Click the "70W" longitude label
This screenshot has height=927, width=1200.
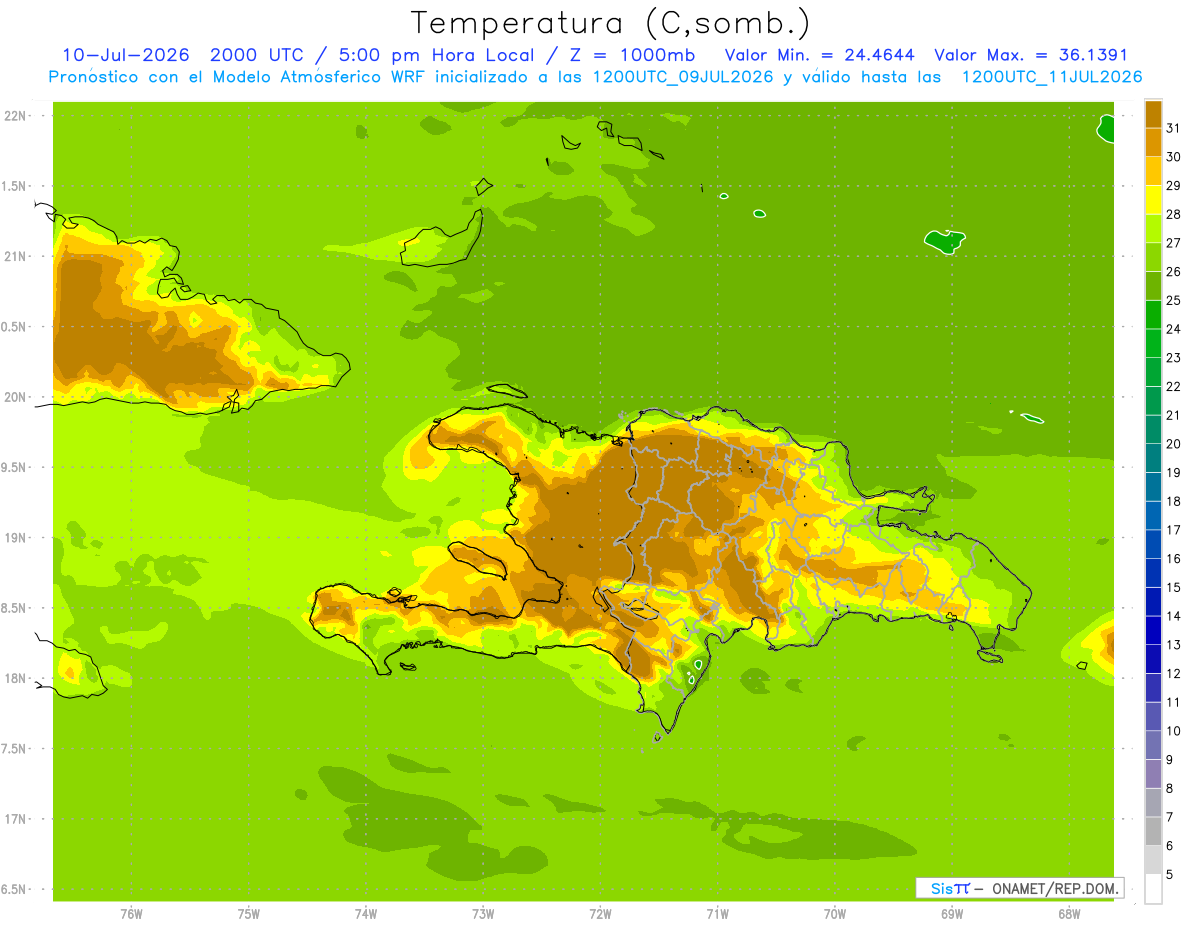[x=835, y=914]
